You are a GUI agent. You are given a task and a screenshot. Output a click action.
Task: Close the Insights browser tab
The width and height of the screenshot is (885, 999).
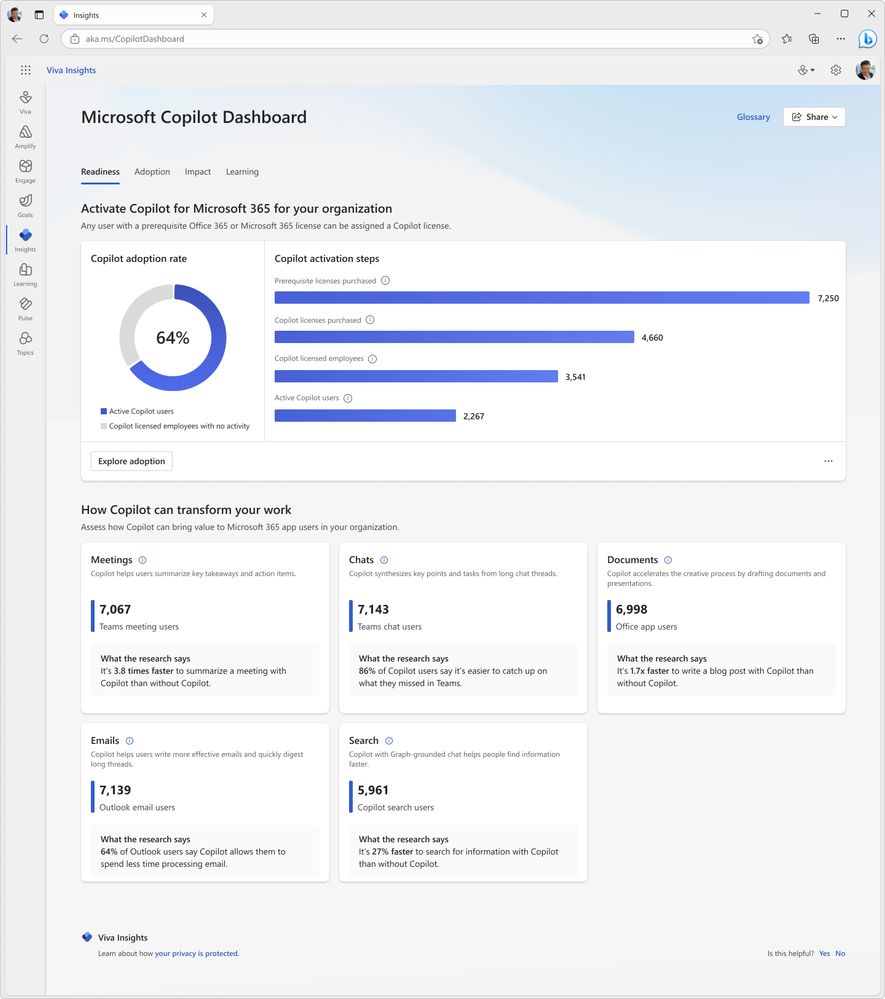204,15
